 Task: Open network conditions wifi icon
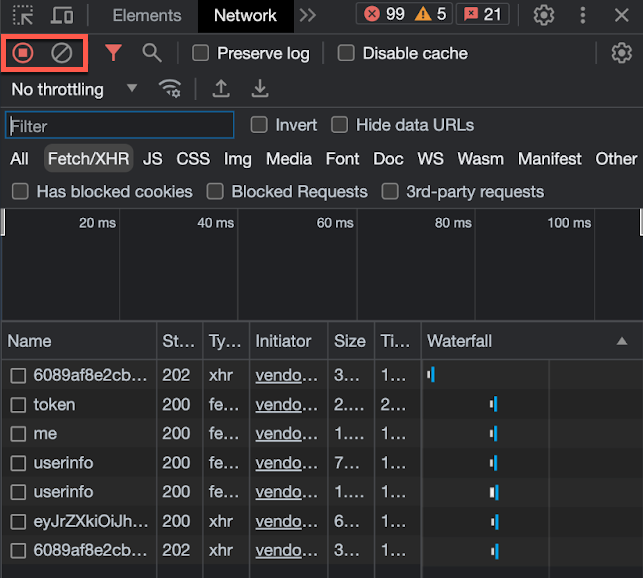pos(170,89)
